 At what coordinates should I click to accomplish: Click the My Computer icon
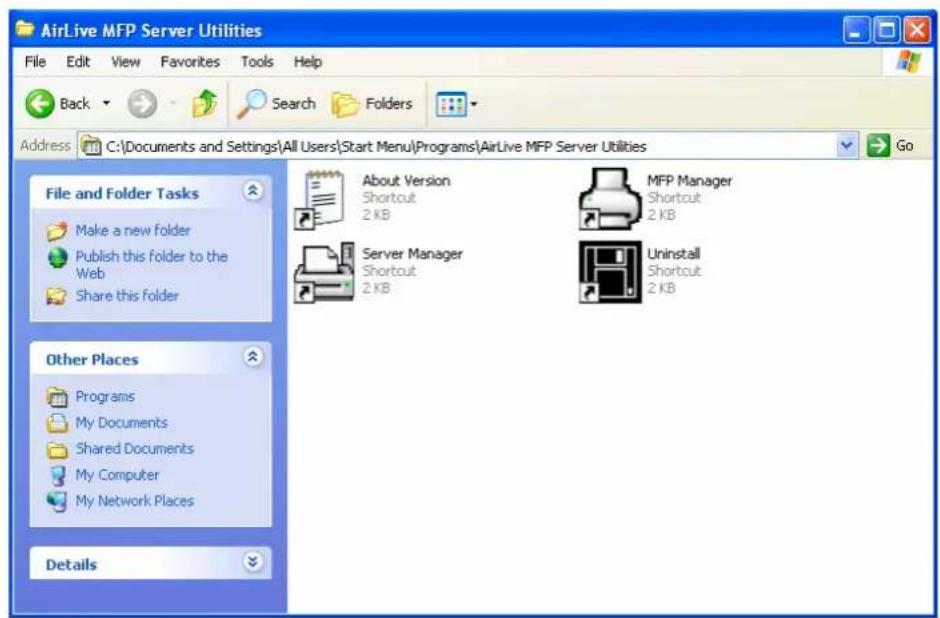(x=58, y=476)
